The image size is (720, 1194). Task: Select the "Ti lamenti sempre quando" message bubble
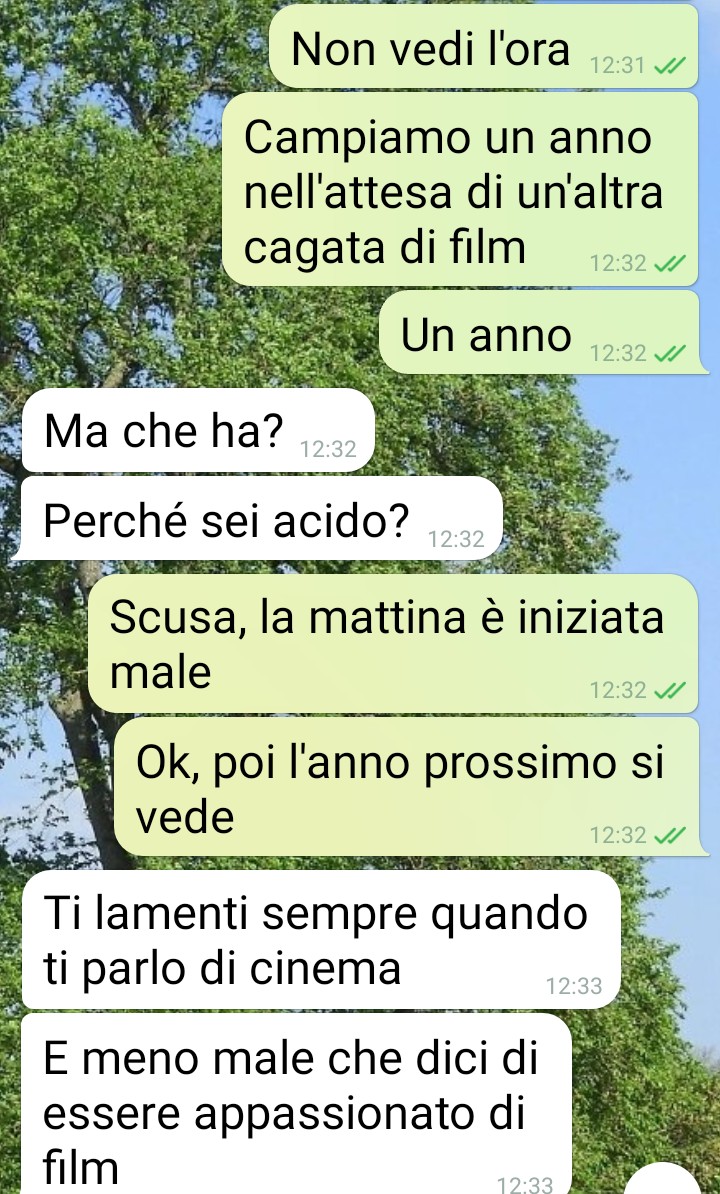321,940
